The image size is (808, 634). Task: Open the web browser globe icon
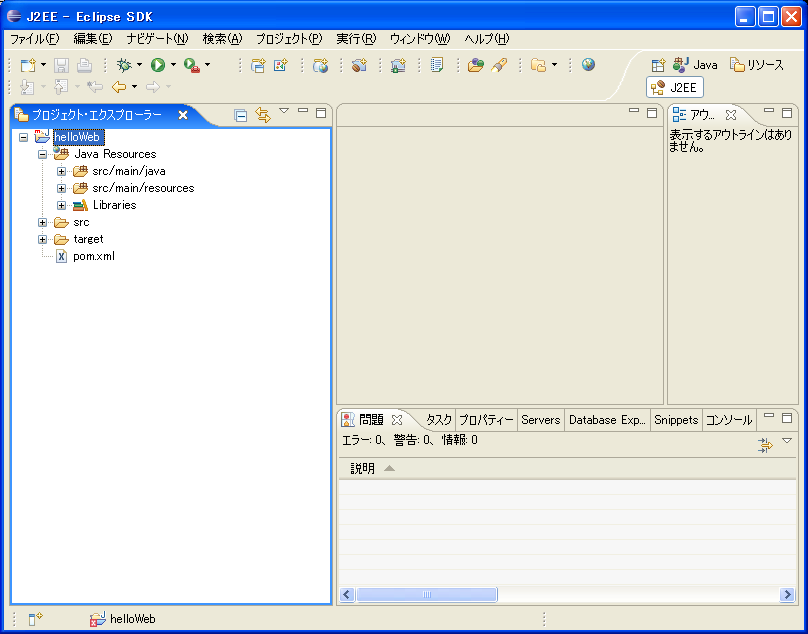588,65
